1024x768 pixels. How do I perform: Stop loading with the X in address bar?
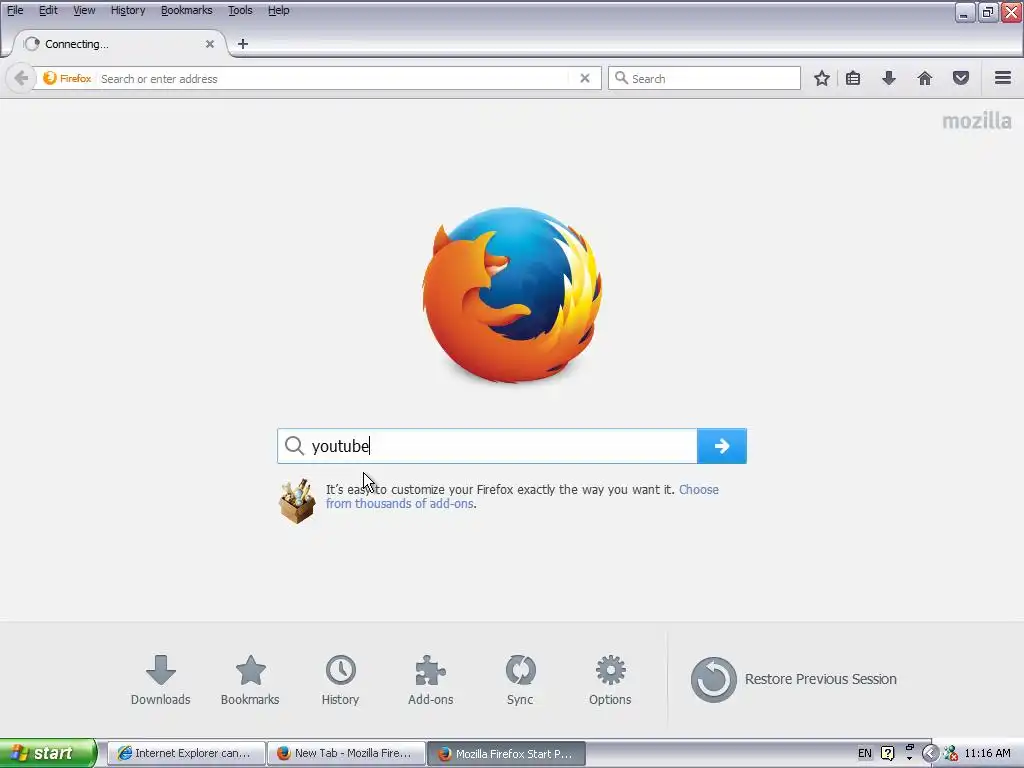[584, 78]
